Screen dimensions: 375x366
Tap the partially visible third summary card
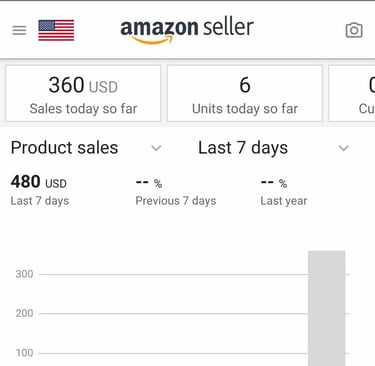(x=352, y=93)
